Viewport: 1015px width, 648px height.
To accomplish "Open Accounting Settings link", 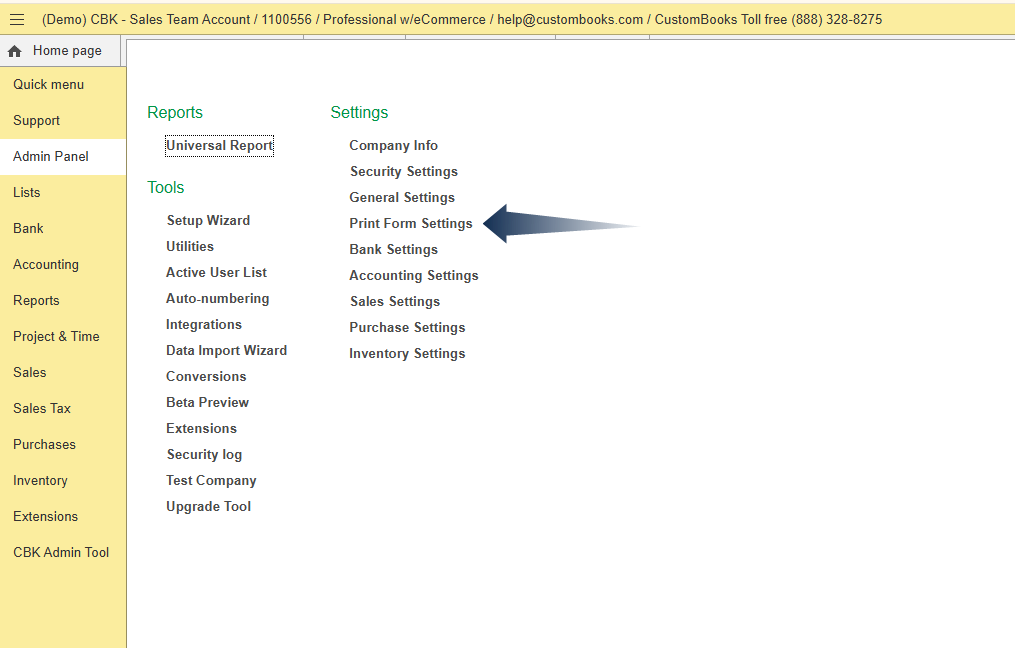I will pos(413,276).
